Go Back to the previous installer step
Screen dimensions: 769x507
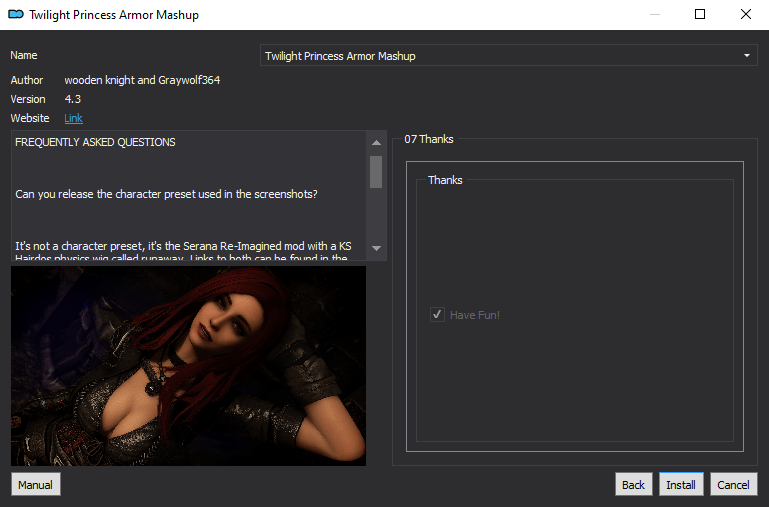(x=634, y=484)
